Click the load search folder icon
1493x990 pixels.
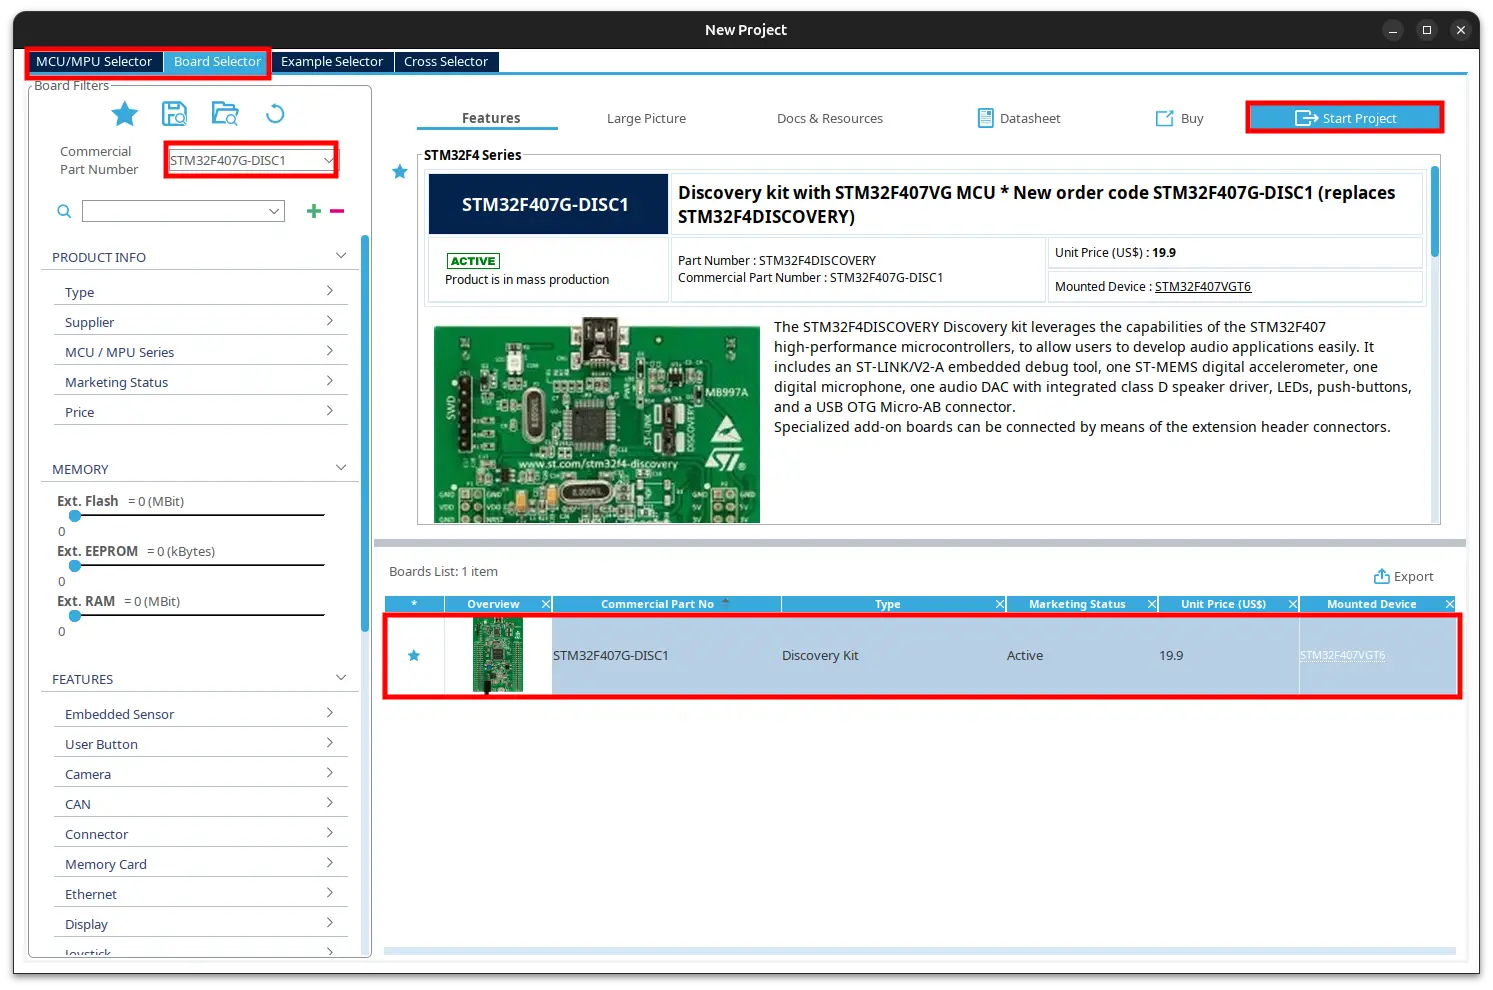[225, 114]
